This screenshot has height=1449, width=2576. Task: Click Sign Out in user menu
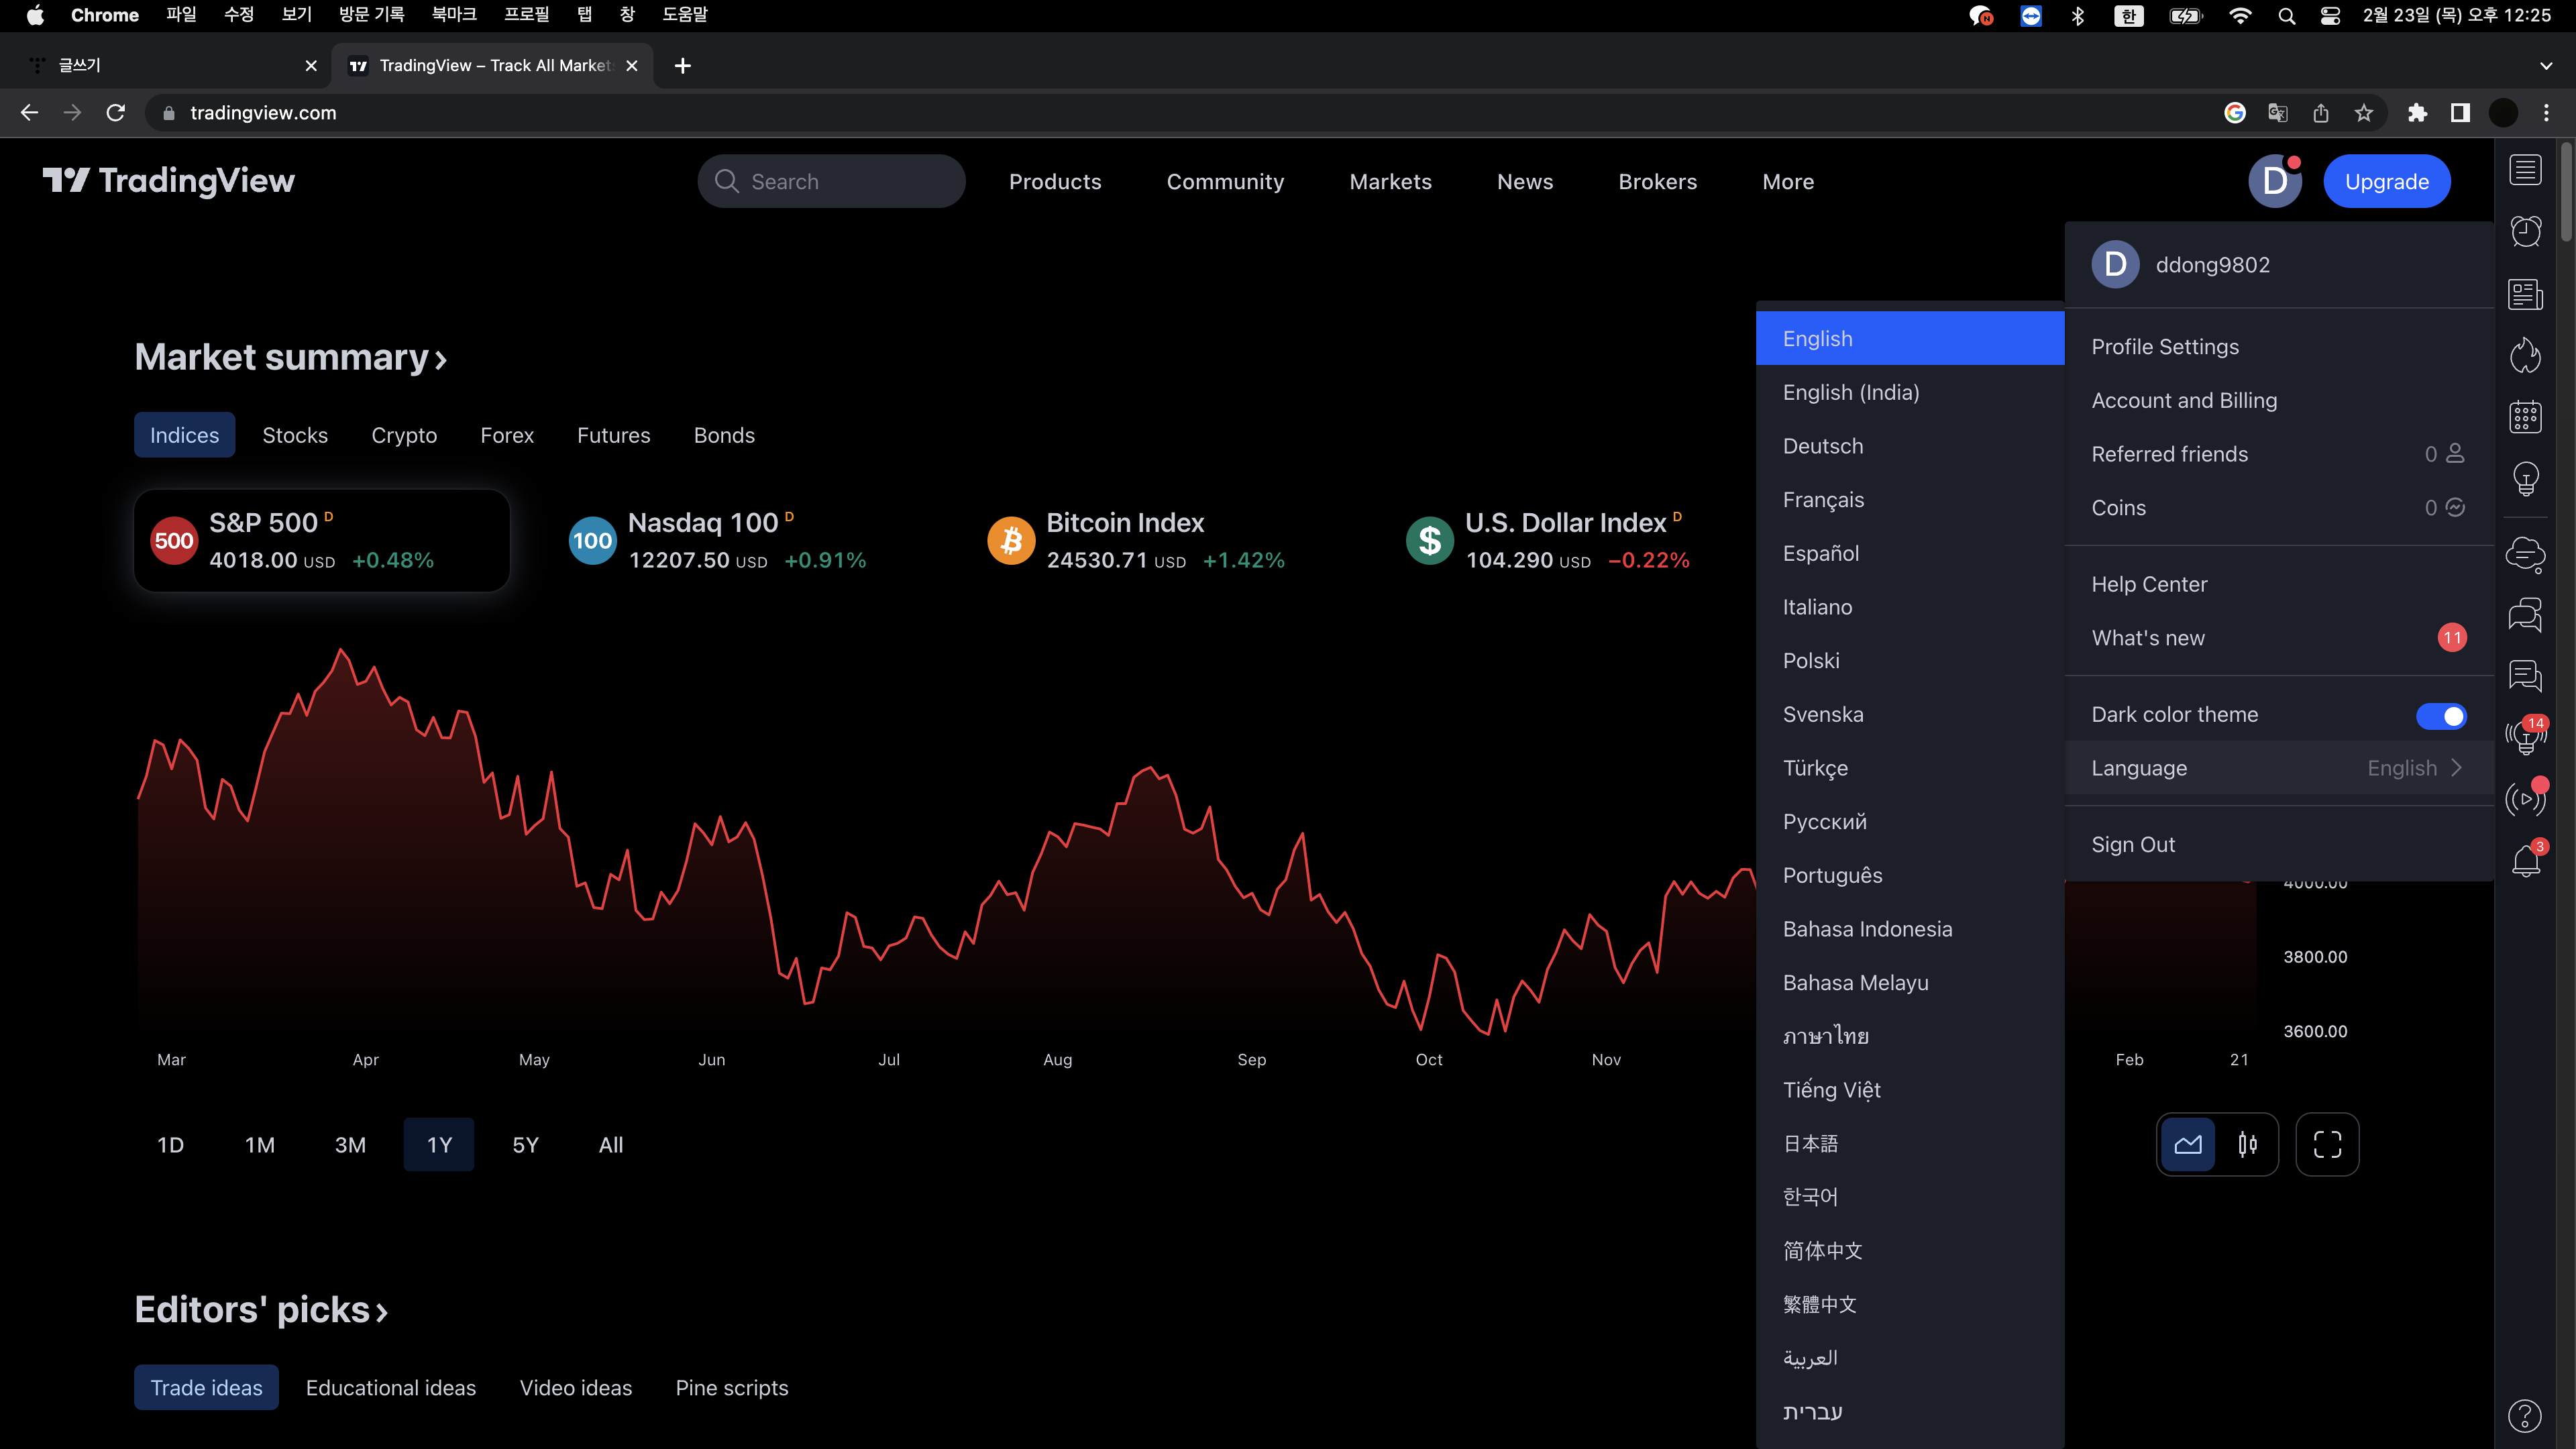2133,845
